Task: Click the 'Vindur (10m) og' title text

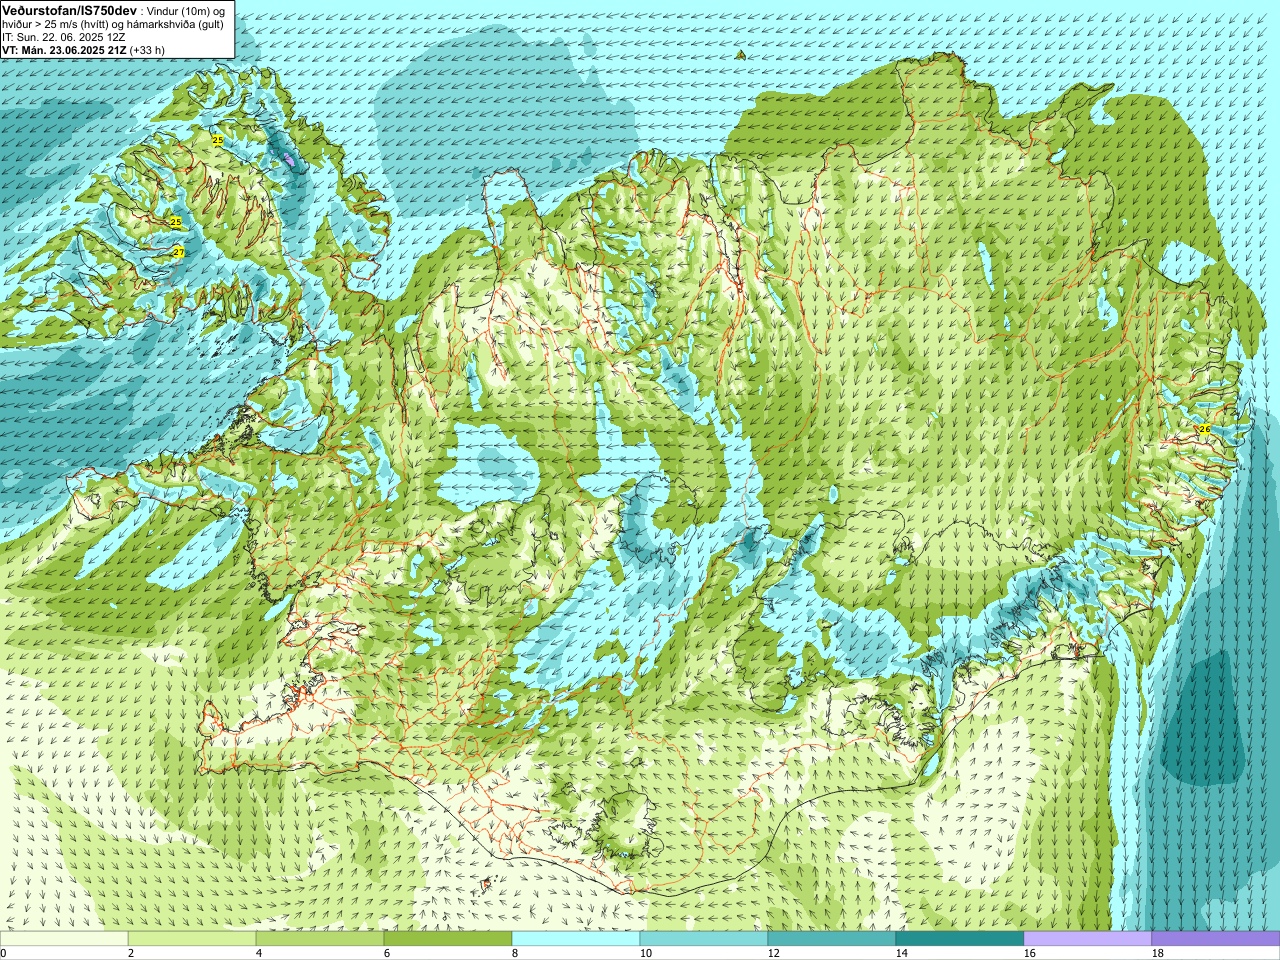Action: 187,10
